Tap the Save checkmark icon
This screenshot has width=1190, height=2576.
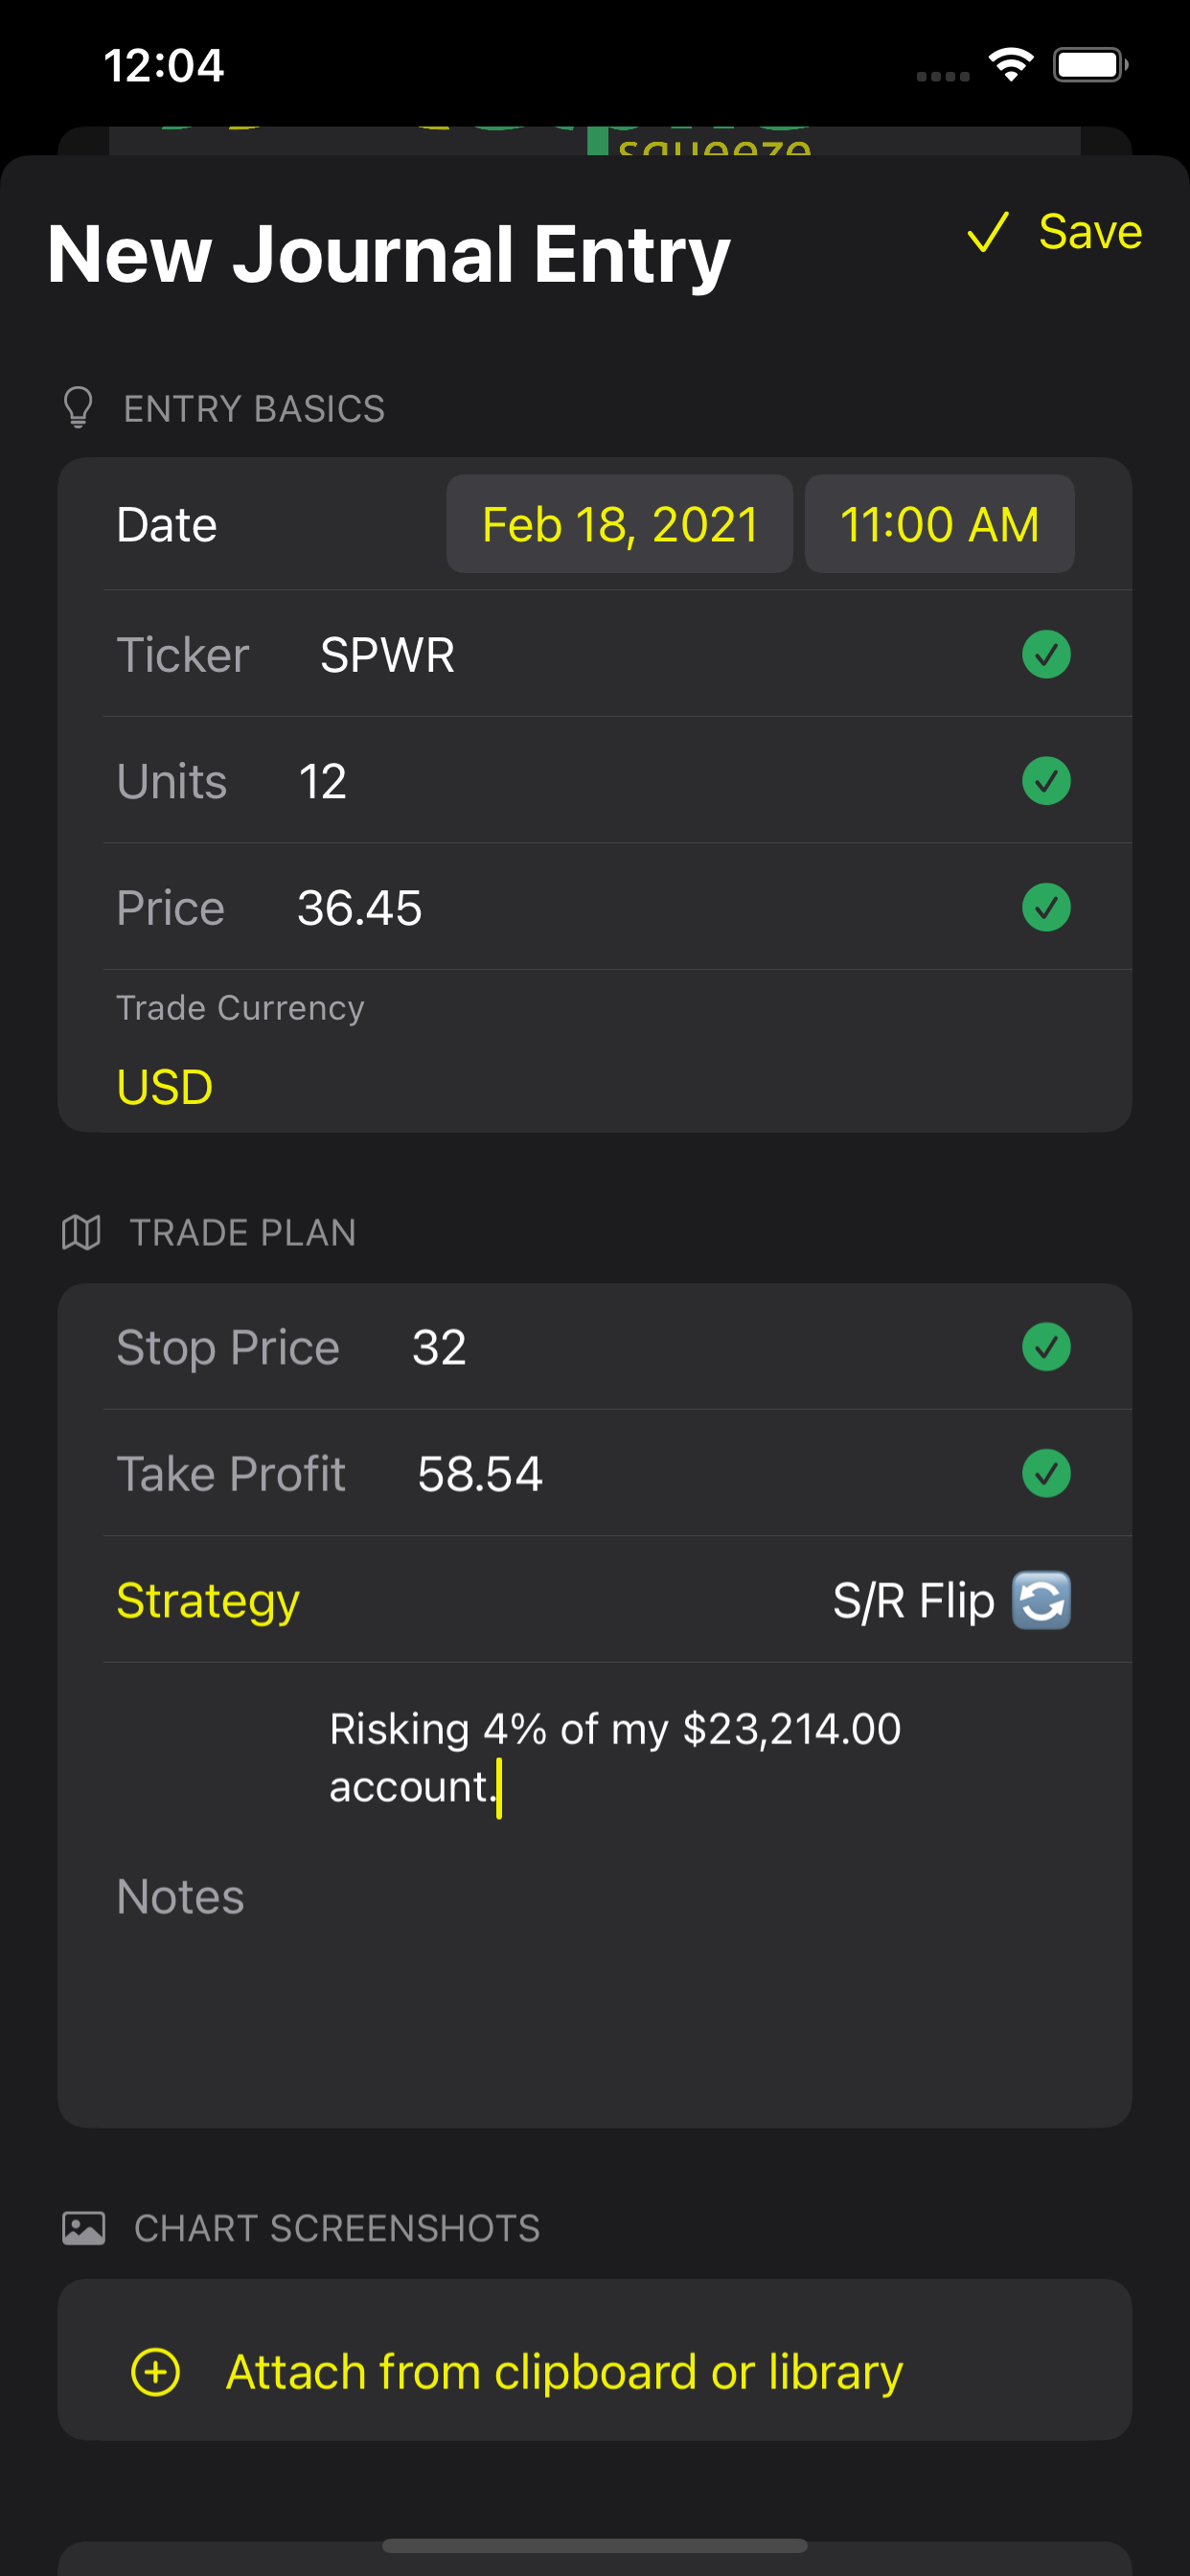point(988,232)
